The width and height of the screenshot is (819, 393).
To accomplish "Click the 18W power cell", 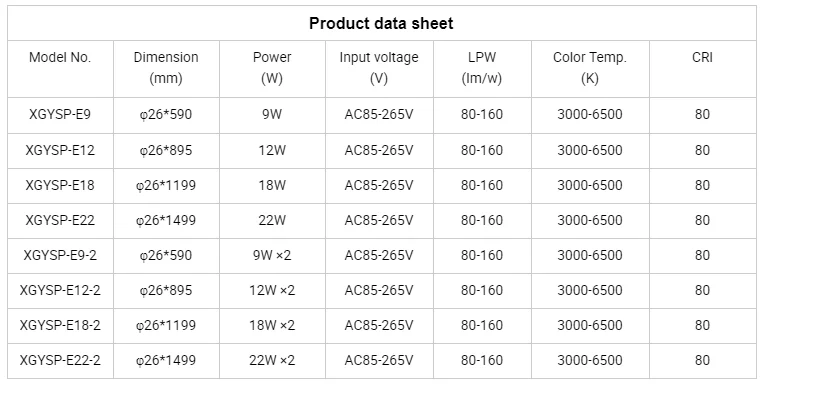I will click(x=272, y=186).
